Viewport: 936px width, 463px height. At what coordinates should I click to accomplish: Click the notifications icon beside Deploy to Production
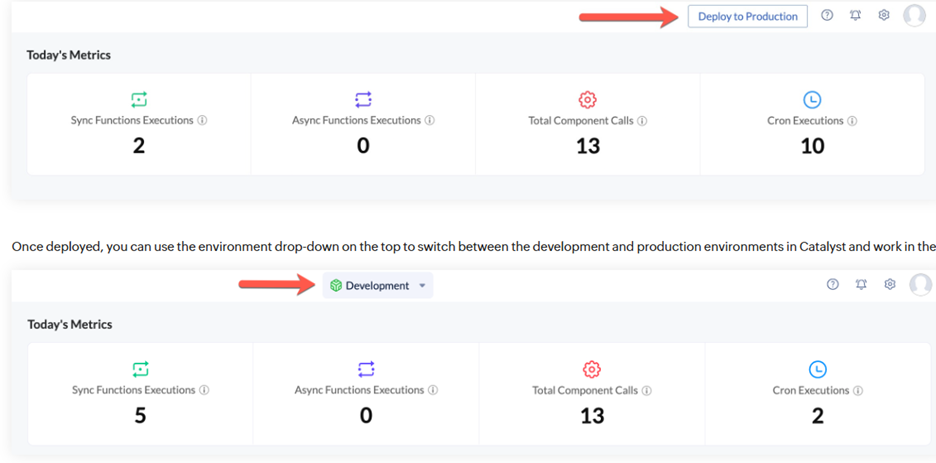tap(855, 16)
